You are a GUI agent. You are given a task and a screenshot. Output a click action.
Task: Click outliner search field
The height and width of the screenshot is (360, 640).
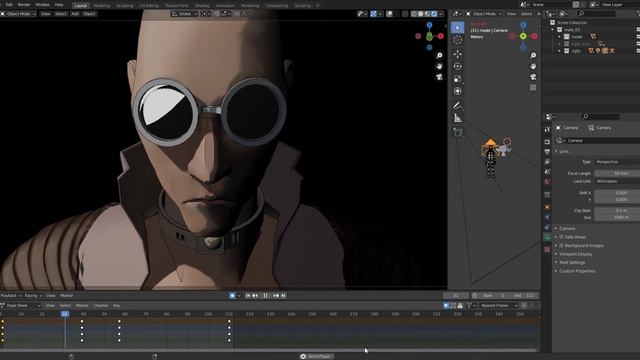coord(597,14)
